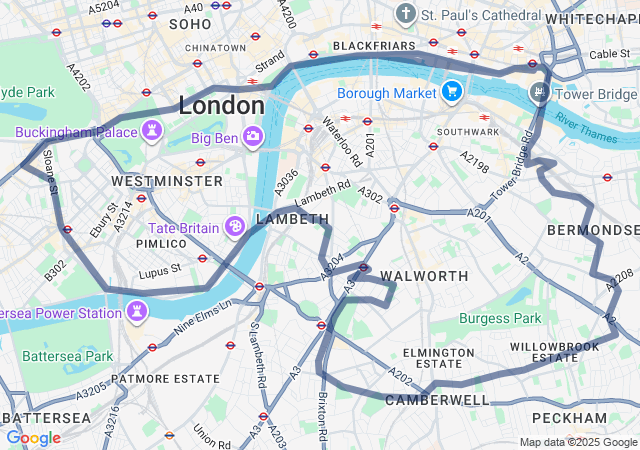Screen dimensions: 640x450
Task: Select the Burgess Park label
Action: click(x=500, y=318)
